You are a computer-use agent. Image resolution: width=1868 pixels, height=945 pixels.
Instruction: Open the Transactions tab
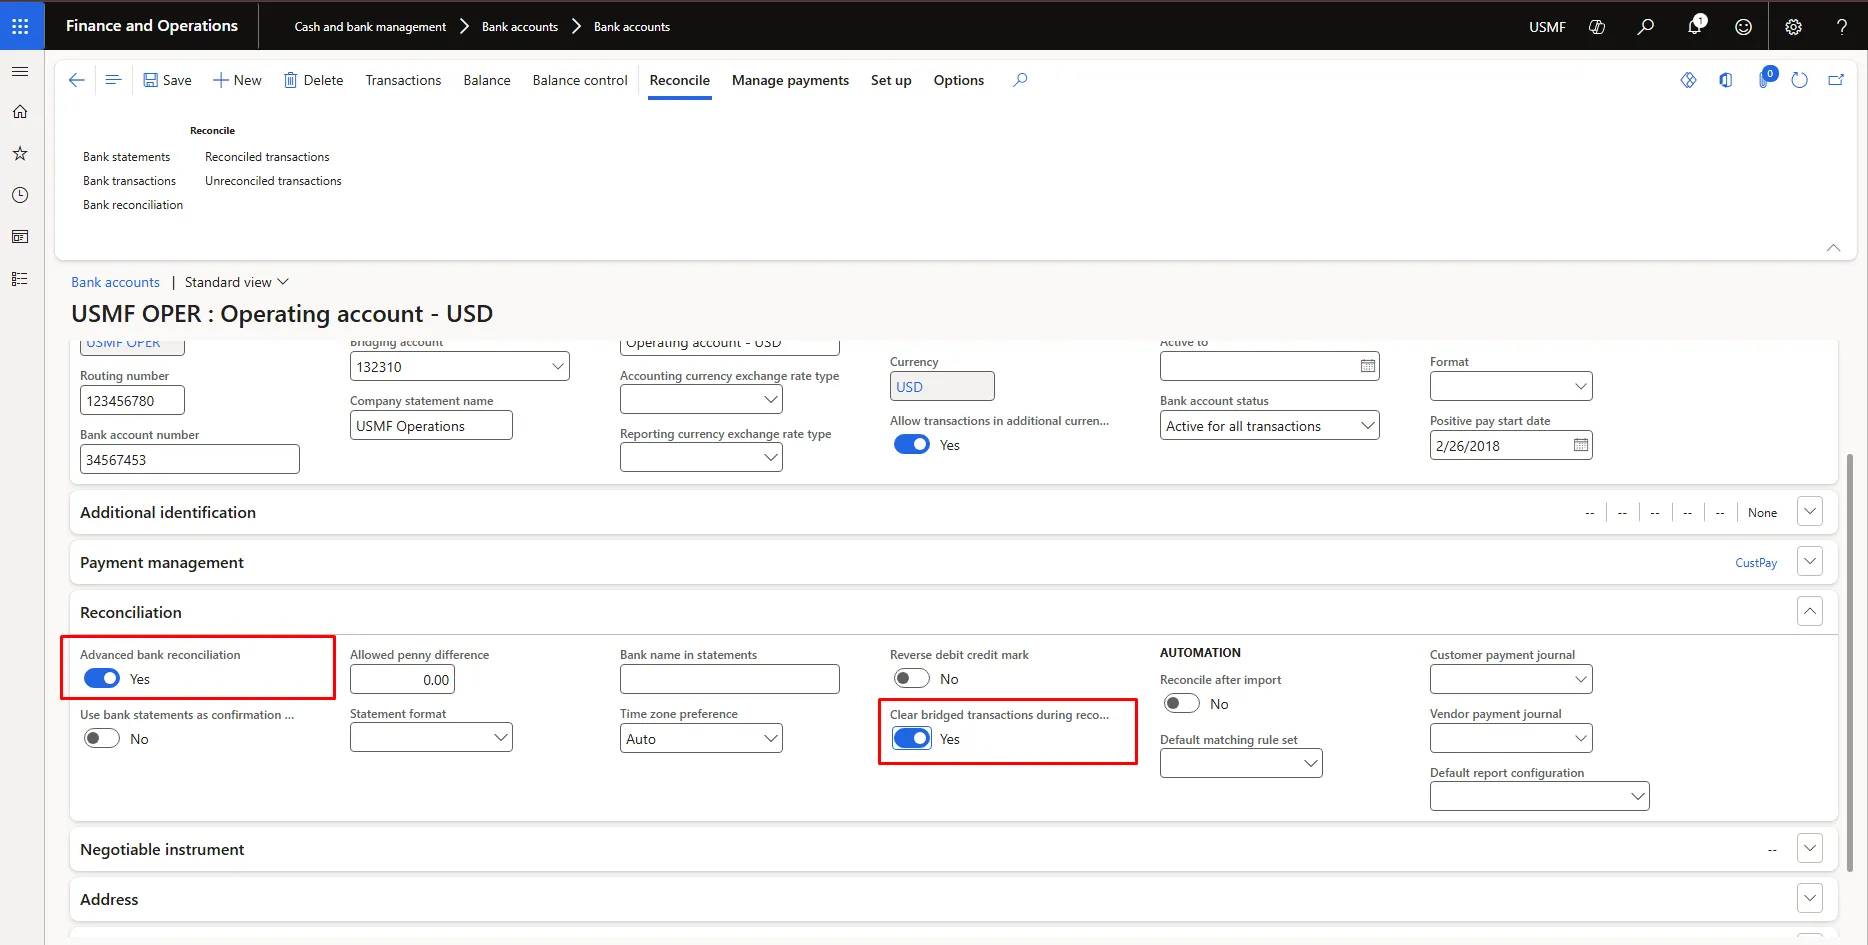click(403, 80)
